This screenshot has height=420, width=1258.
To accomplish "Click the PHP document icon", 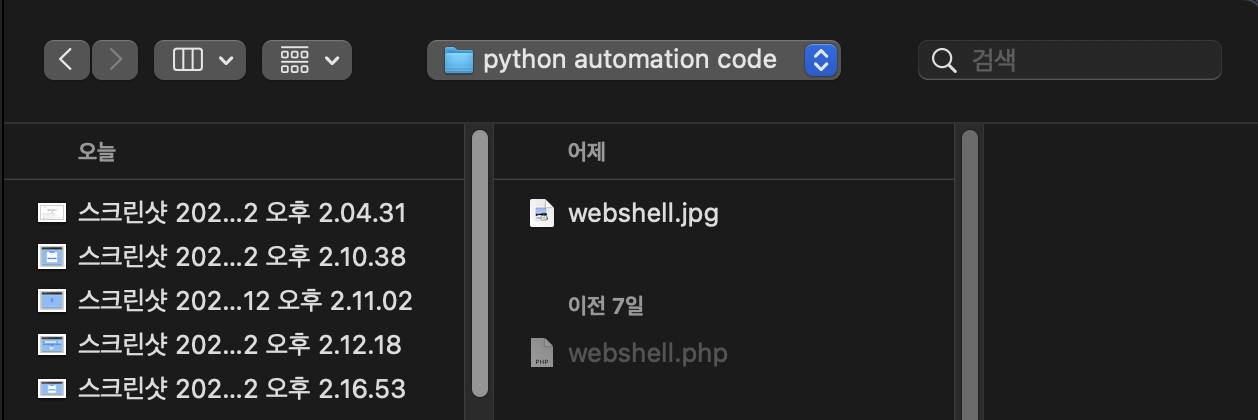I will [542, 352].
